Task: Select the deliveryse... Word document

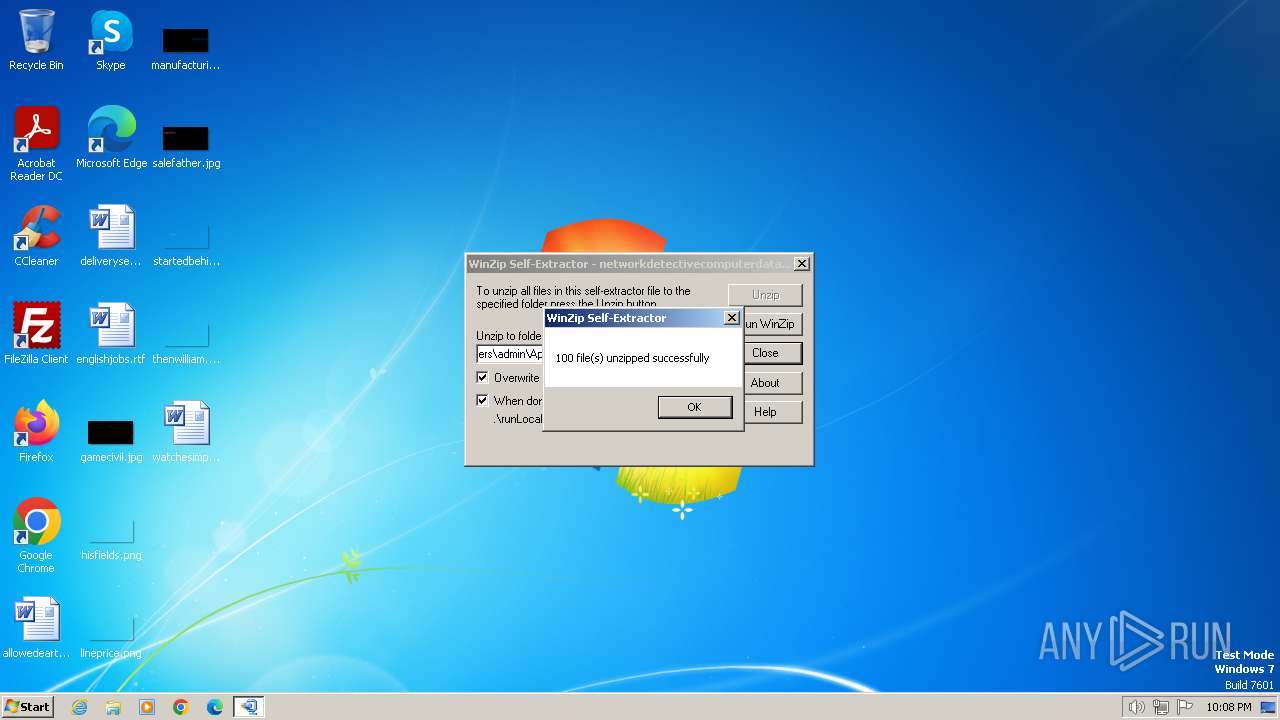Action: 111,236
